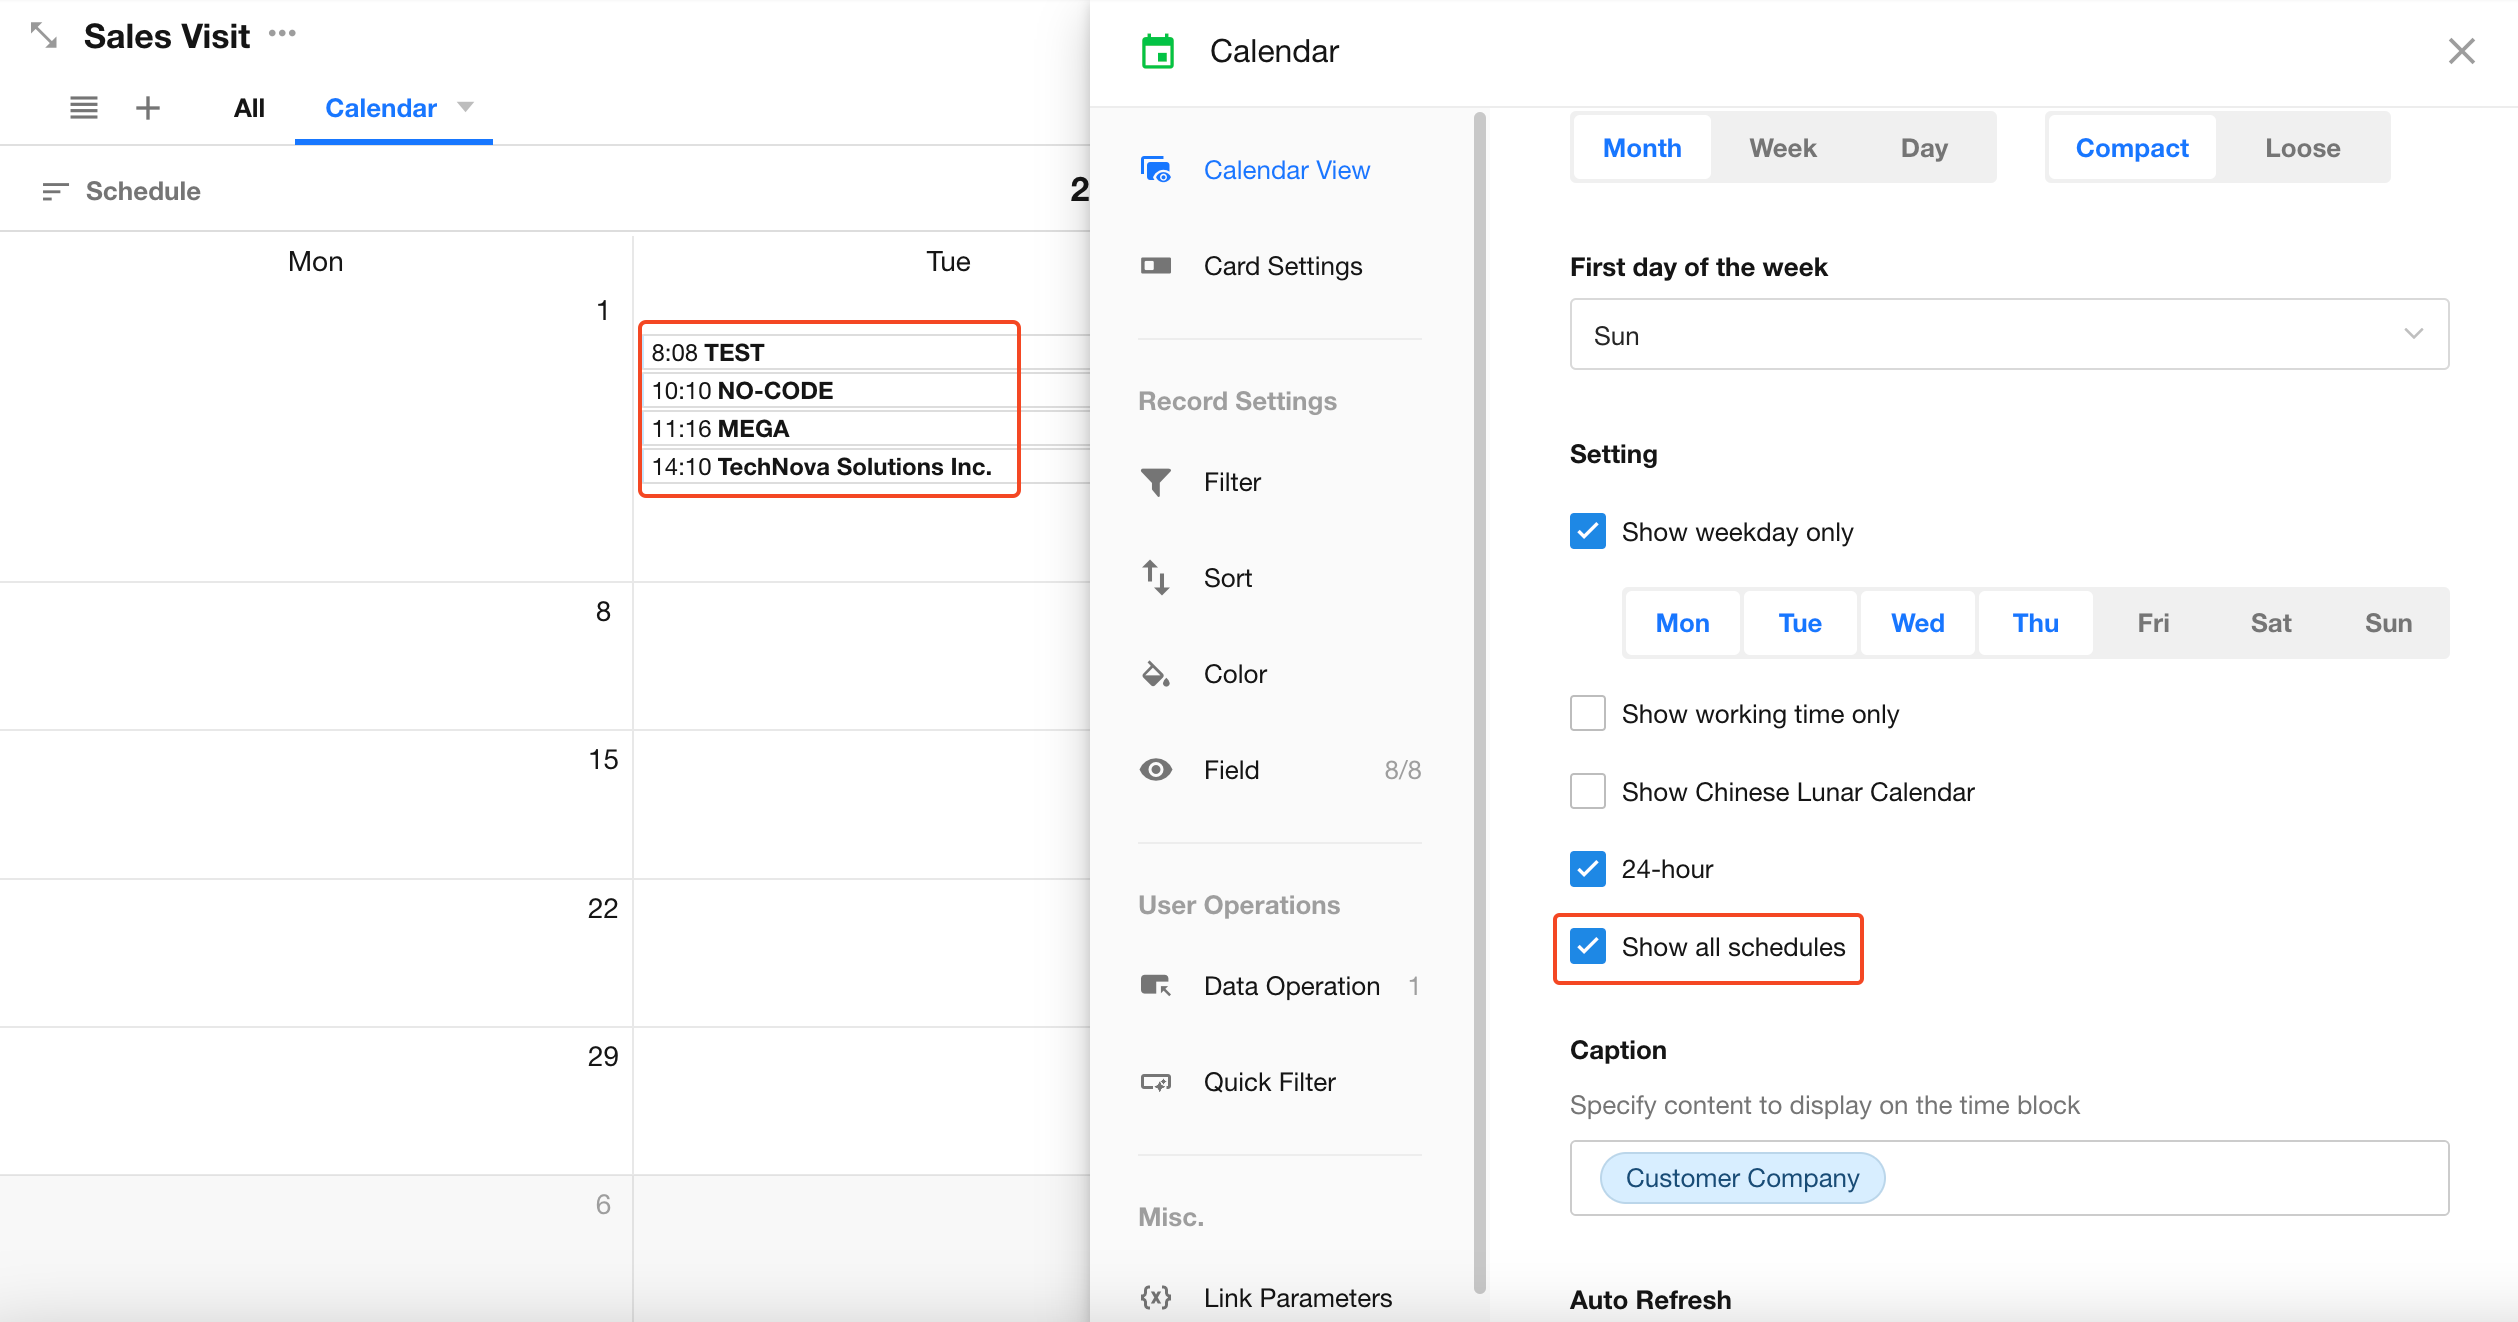
Task: Select the Loose density button
Action: 2302,148
